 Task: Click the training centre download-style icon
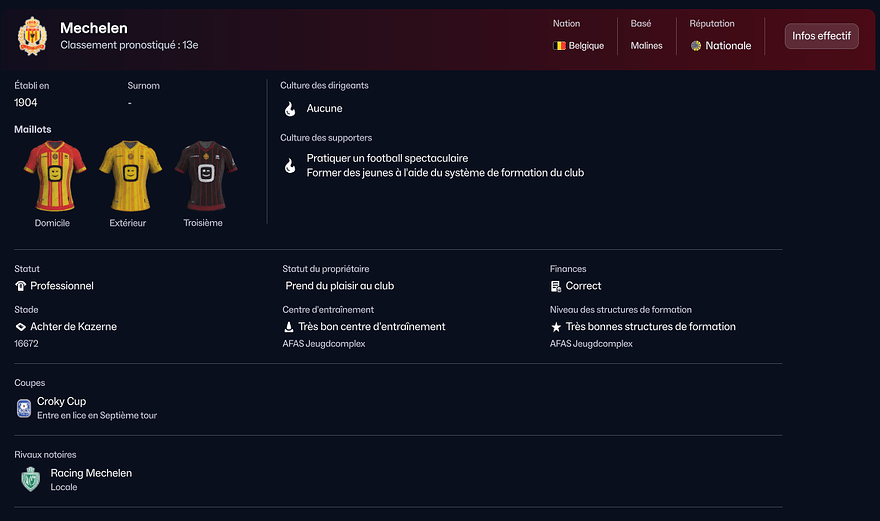pyautogui.click(x=289, y=327)
